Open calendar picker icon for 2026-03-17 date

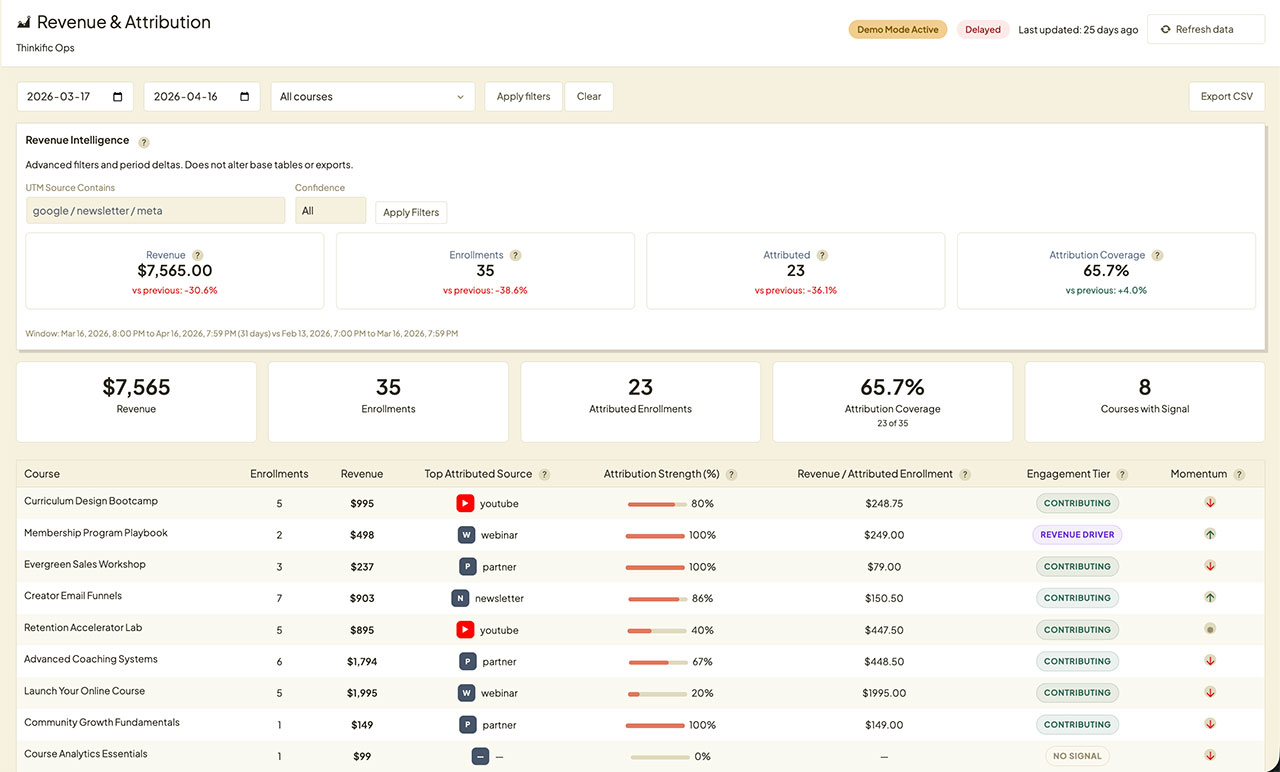click(x=118, y=97)
